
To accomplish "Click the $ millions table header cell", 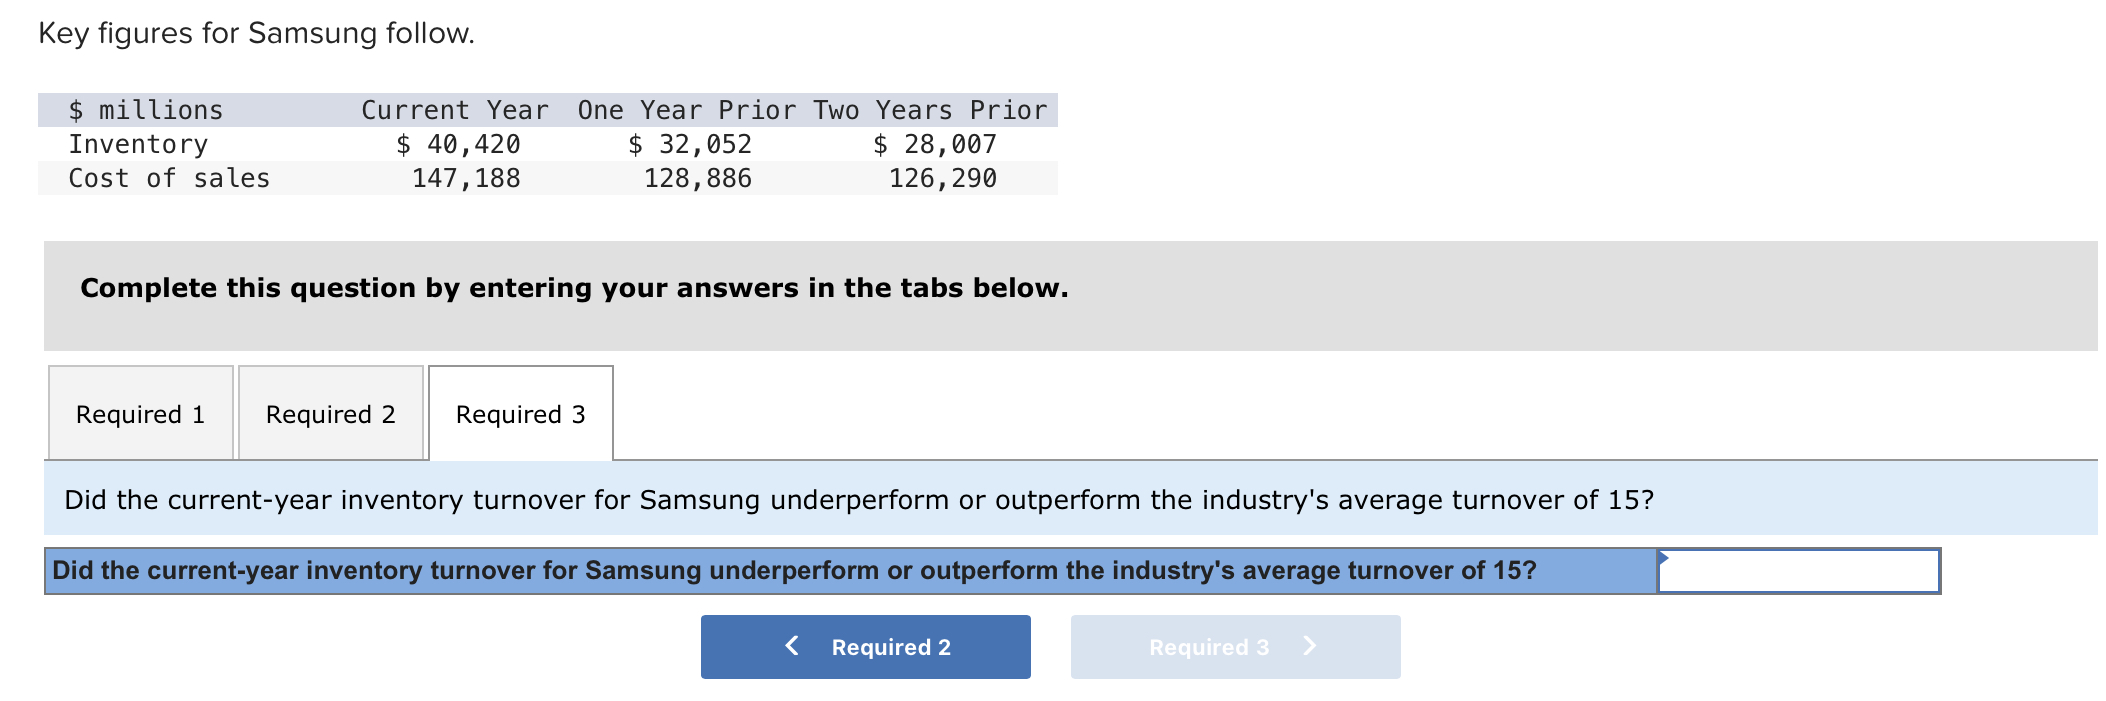I will coord(144,110).
